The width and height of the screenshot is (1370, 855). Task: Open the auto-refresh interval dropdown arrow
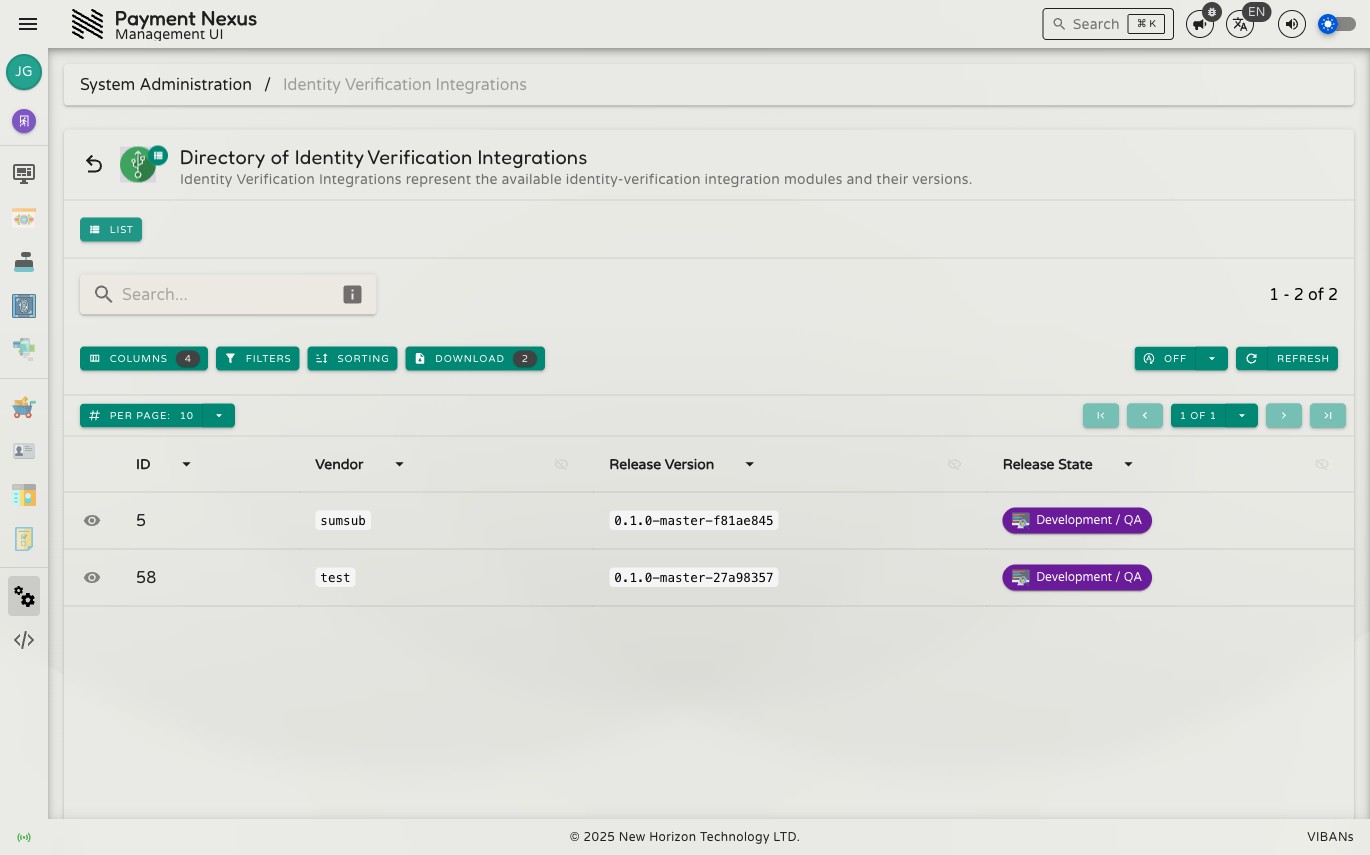[x=1212, y=358]
